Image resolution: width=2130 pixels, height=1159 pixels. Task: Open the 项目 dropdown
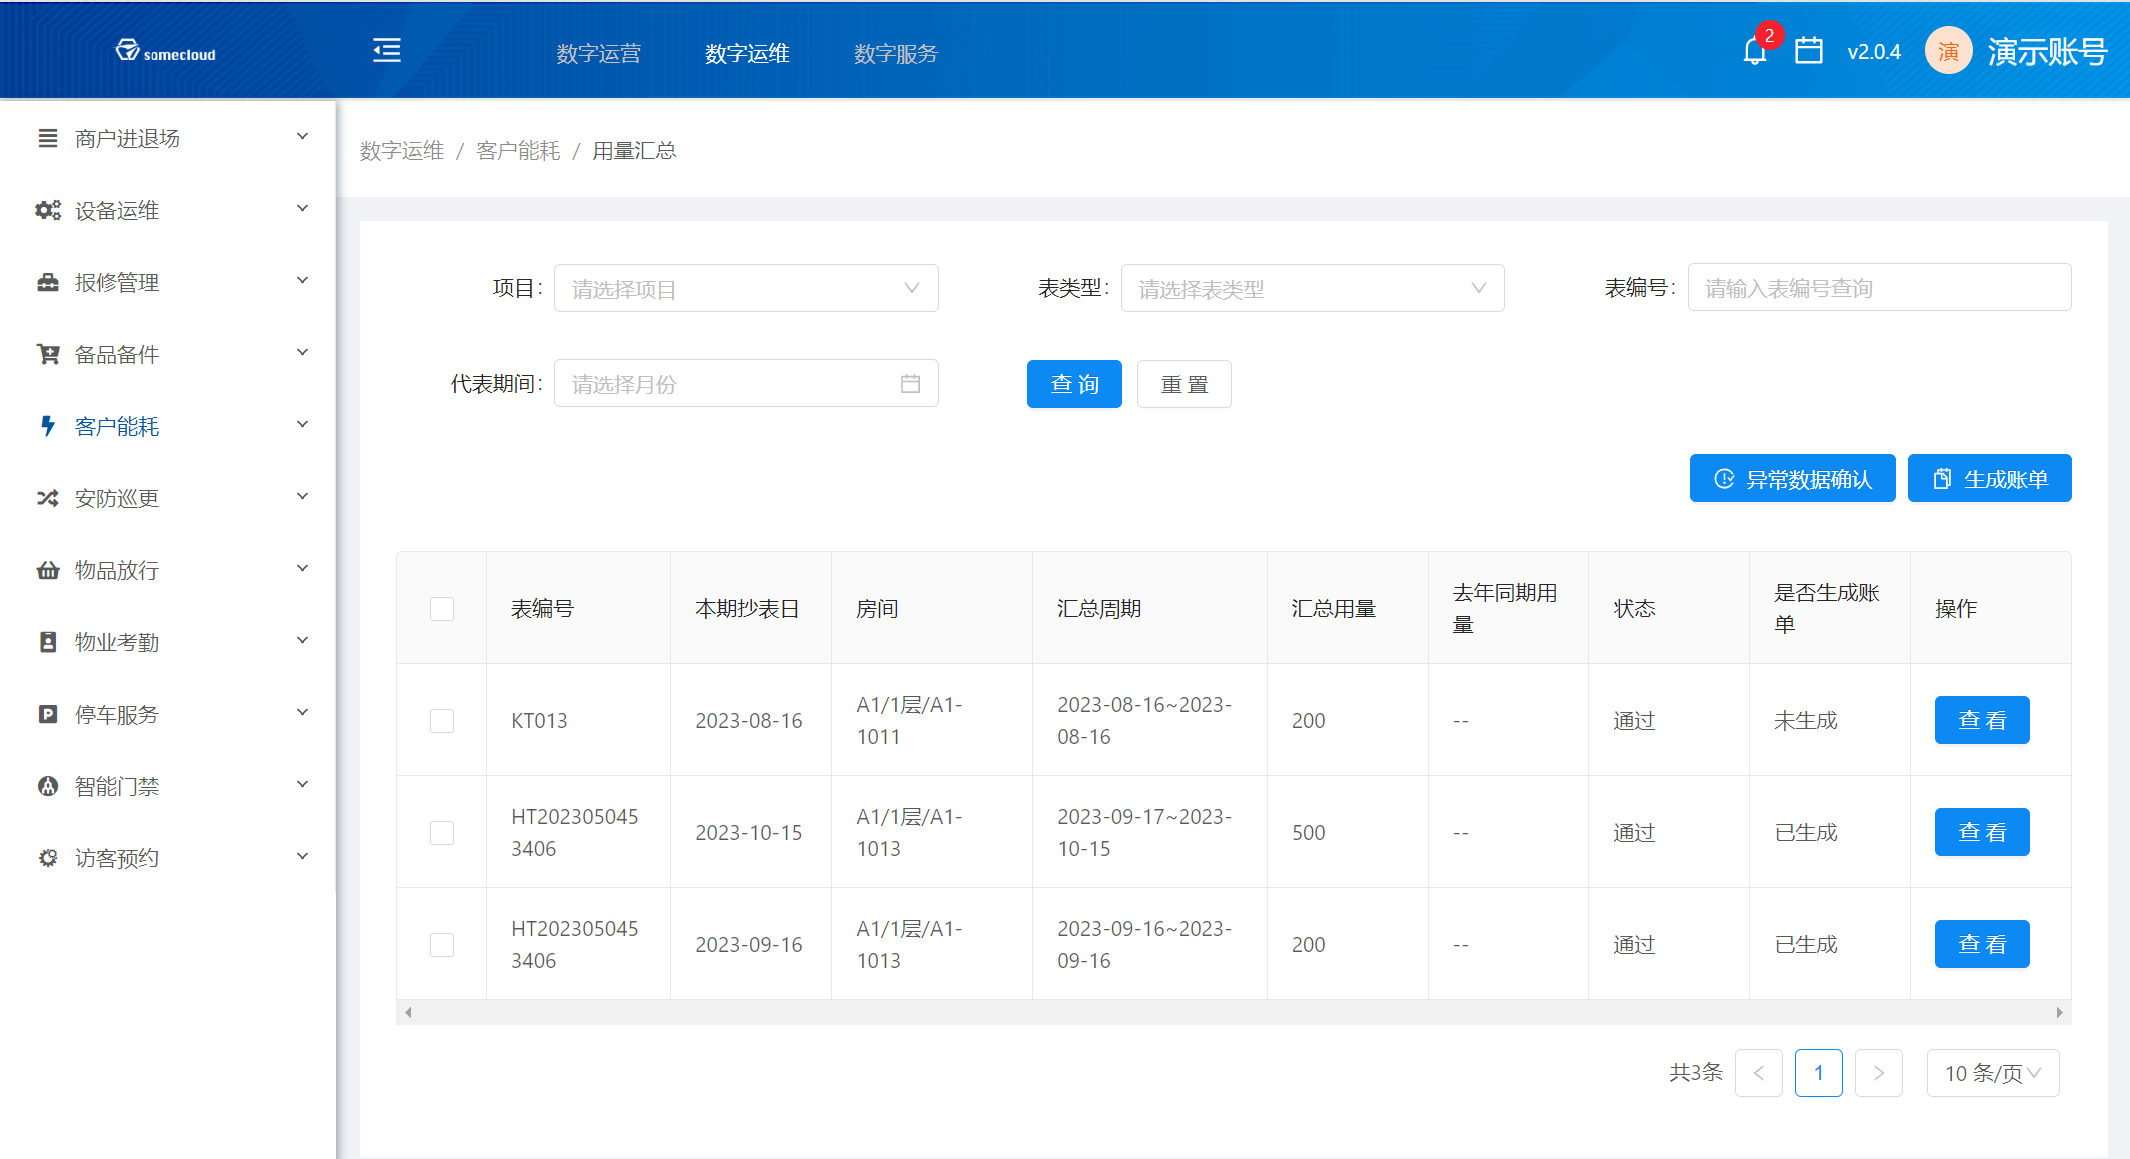point(746,288)
